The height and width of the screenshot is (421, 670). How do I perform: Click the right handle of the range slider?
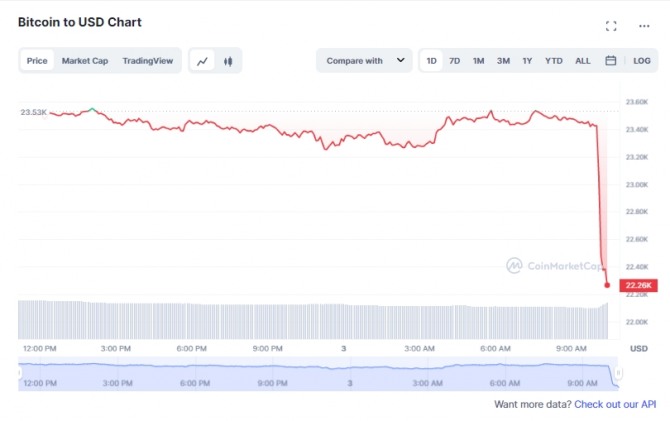click(619, 372)
